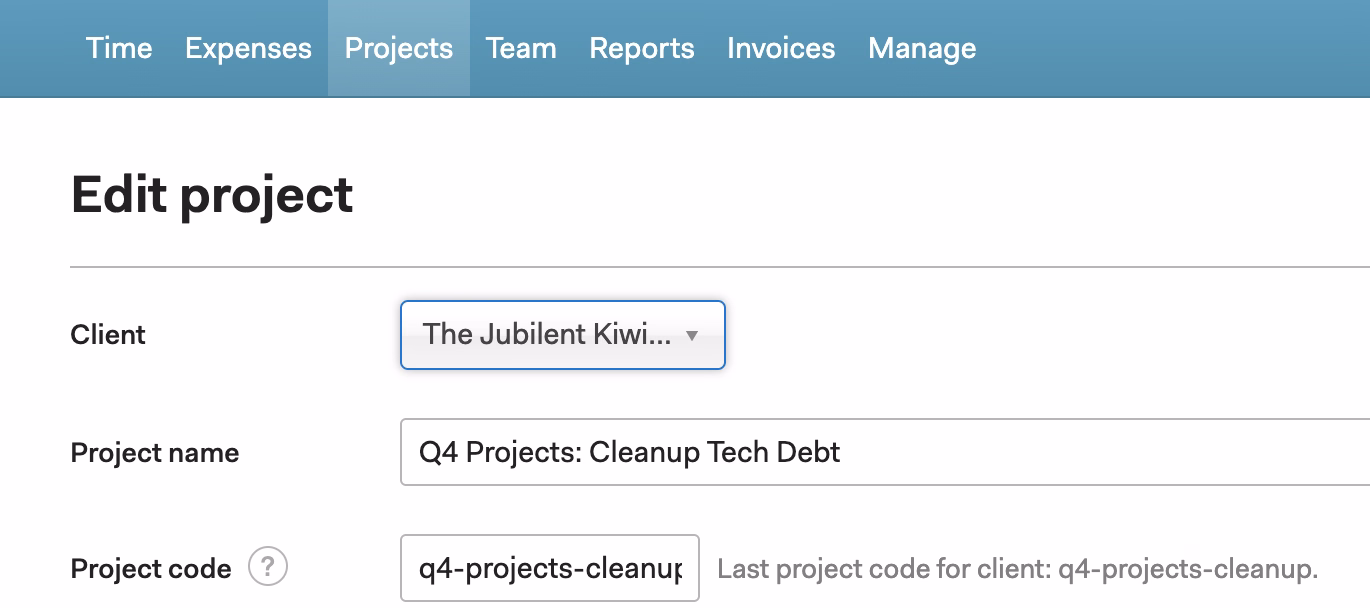Click the Last project code hint text

(1018, 570)
